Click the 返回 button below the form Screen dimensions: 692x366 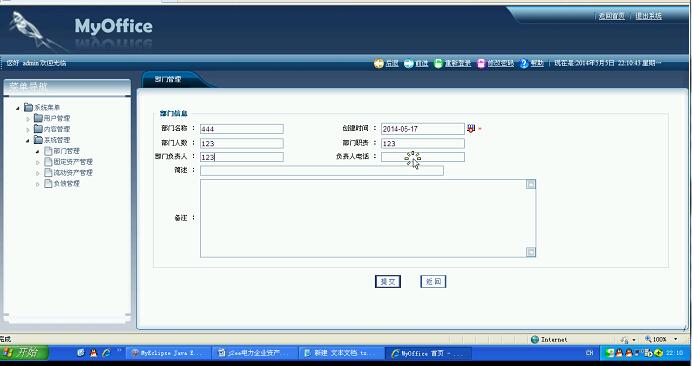pyautogui.click(x=433, y=282)
